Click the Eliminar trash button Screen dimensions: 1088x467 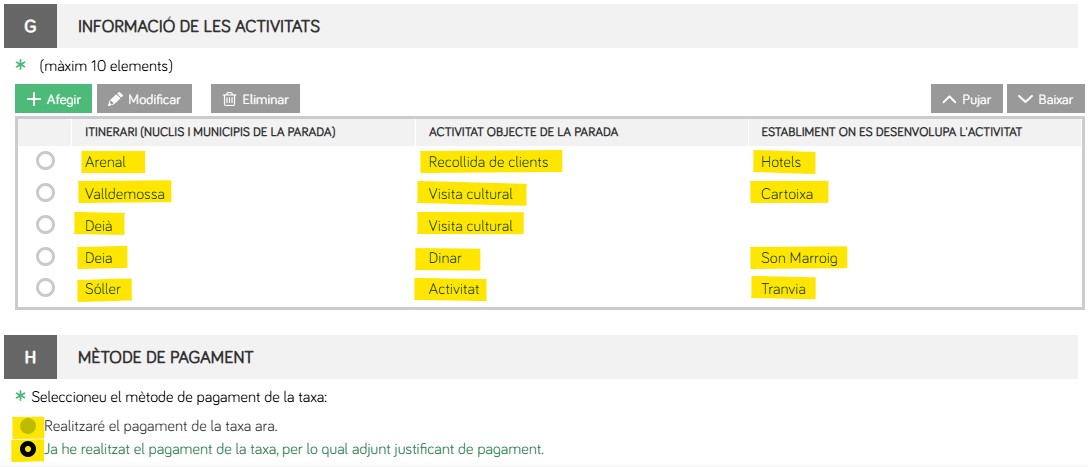tap(255, 100)
